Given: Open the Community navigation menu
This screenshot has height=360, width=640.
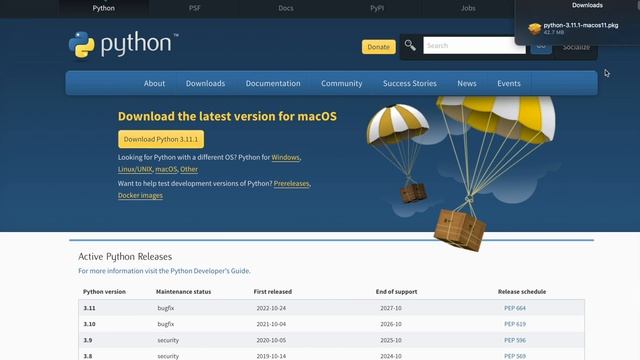Looking at the screenshot, I should pyautogui.click(x=342, y=83).
